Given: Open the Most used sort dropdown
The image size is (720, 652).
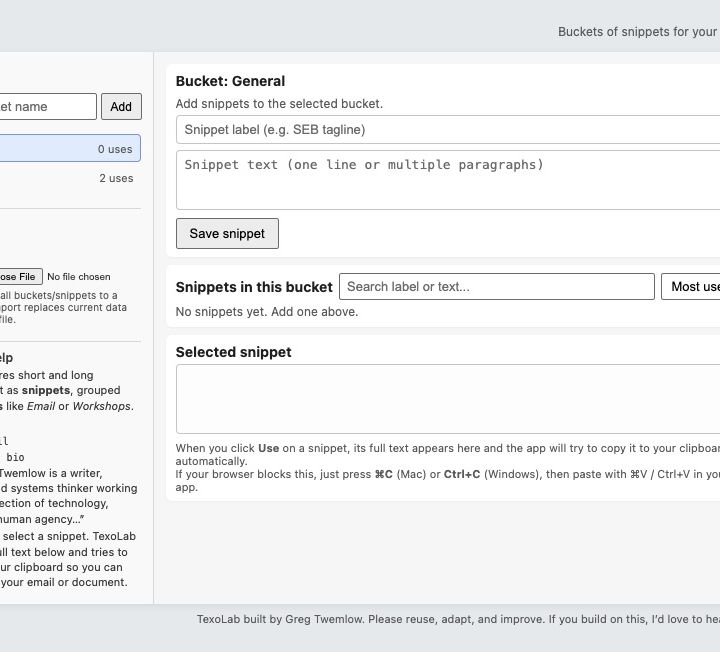Looking at the screenshot, I should coord(691,287).
